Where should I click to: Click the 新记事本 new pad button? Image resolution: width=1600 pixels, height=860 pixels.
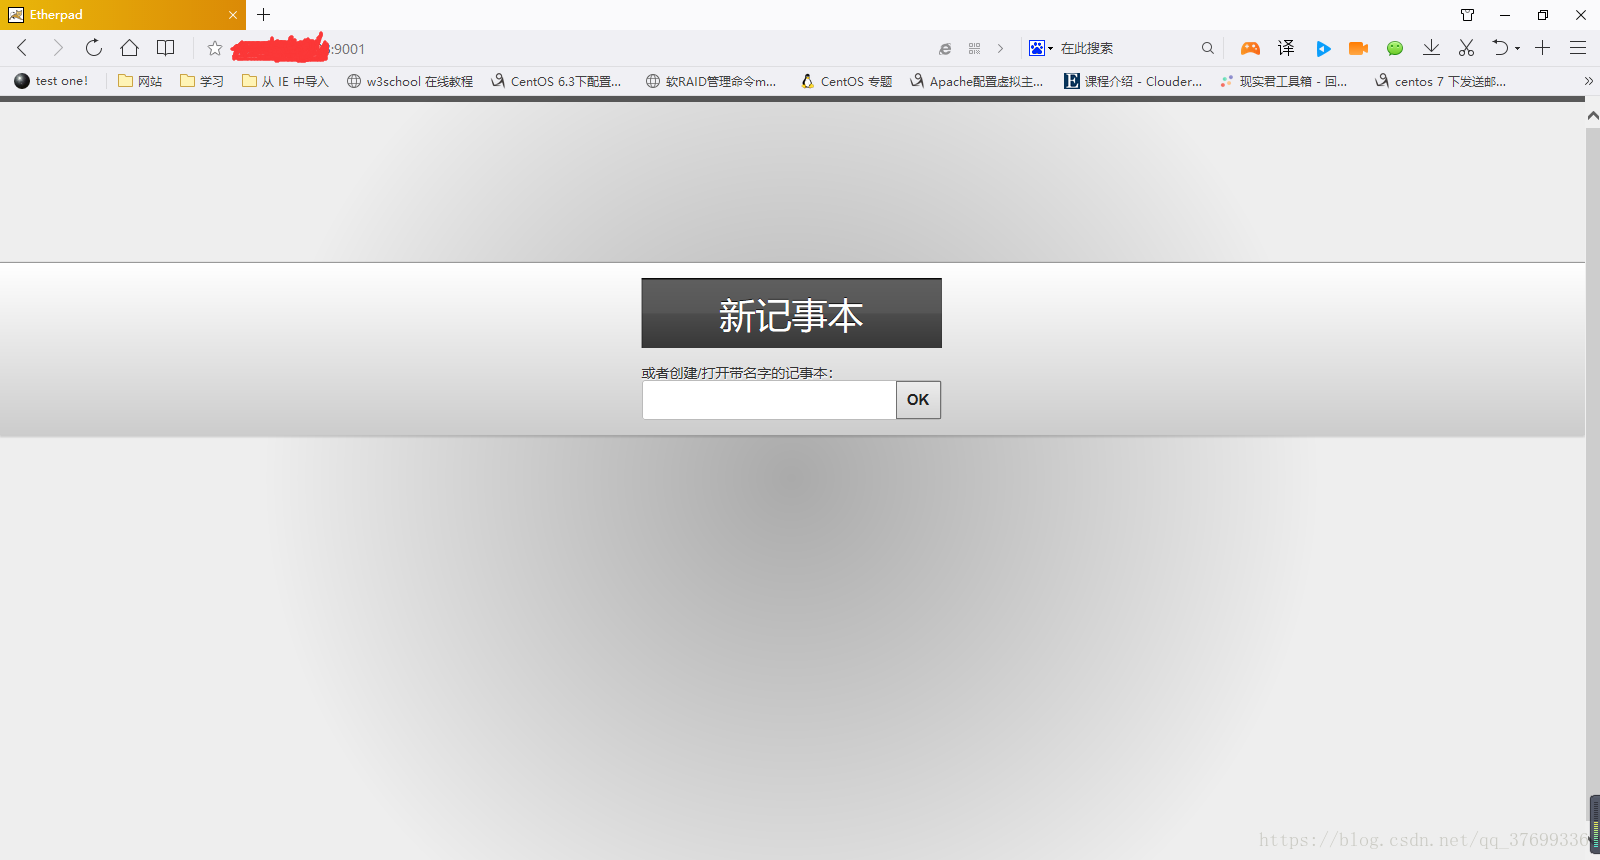pyautogui.click(x=791, y=313)
